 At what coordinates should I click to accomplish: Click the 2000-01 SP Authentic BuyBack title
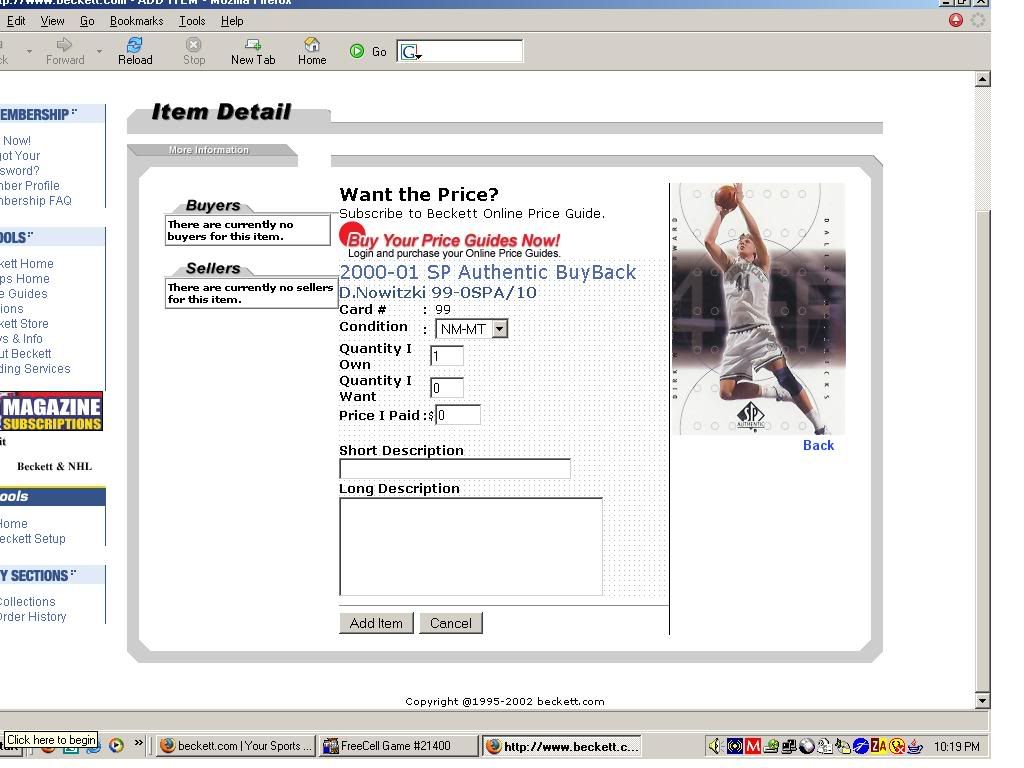[x=487, y=272]
